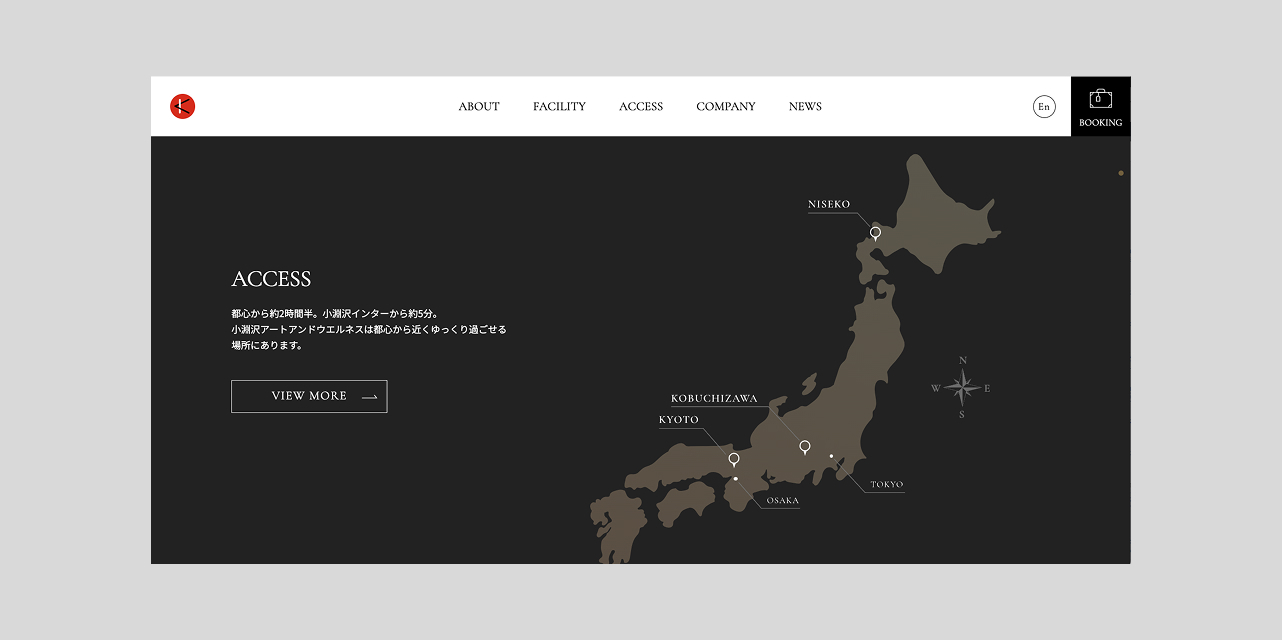Click the Osaka dot marker on map

736,479
